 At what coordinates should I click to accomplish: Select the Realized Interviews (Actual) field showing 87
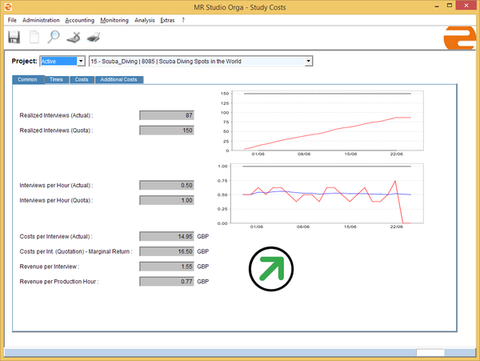tap(167, 115)
